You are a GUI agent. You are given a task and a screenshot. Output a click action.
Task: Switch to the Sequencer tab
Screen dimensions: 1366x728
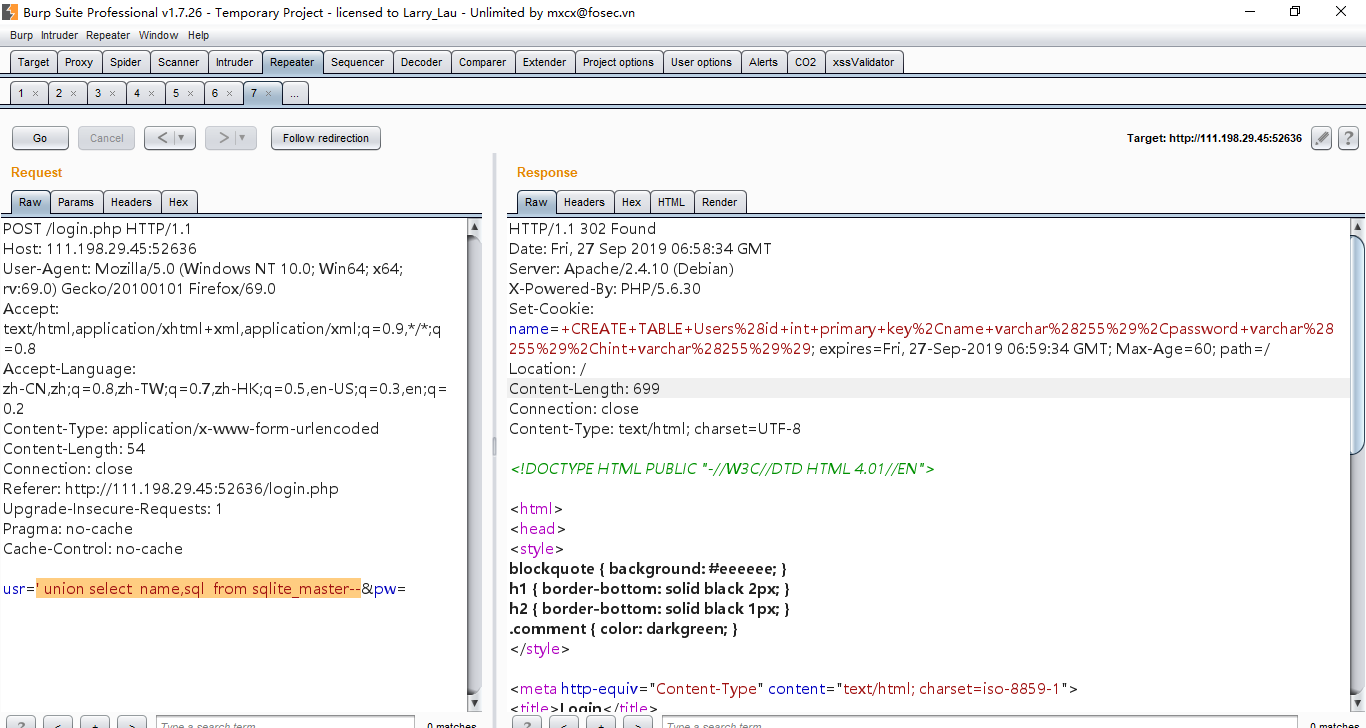pyautogui.click(x=357, y=62)
